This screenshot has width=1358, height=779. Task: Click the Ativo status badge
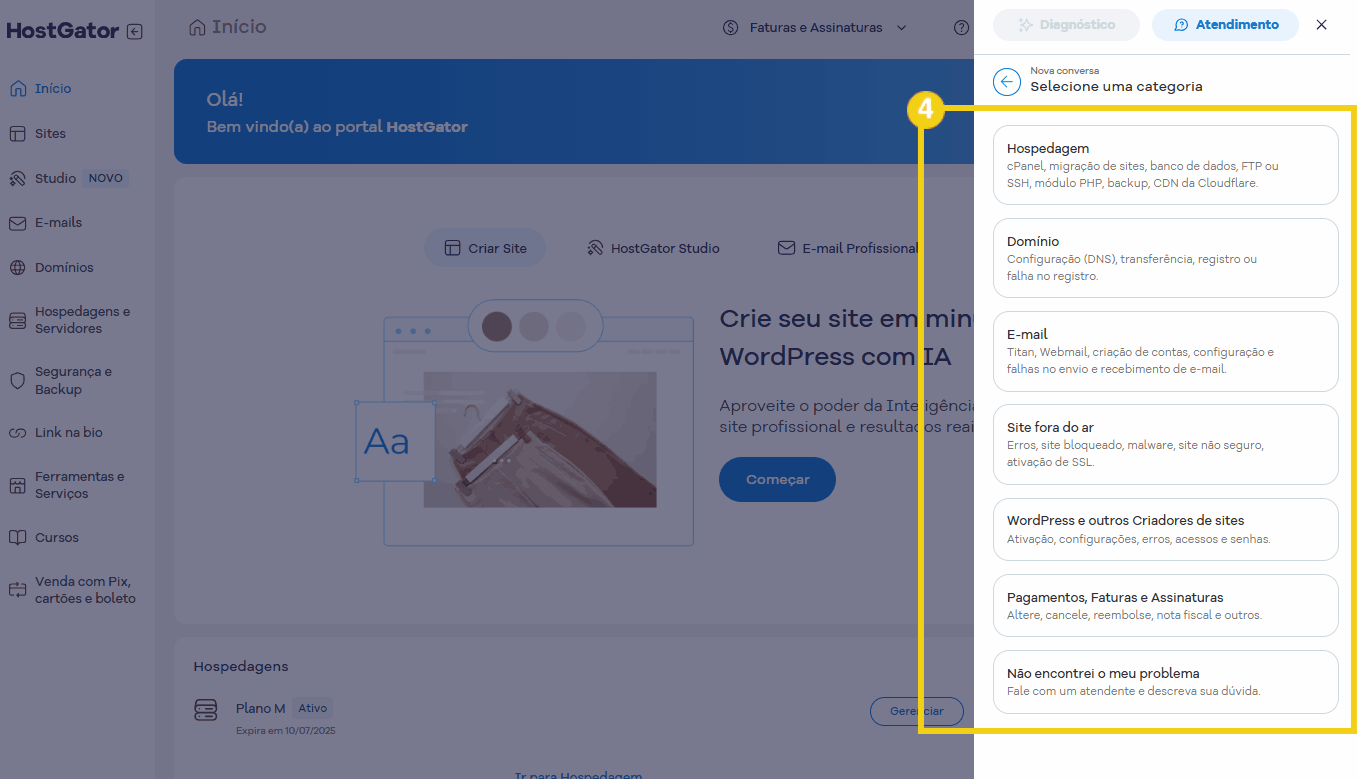[x=313, y=708]
